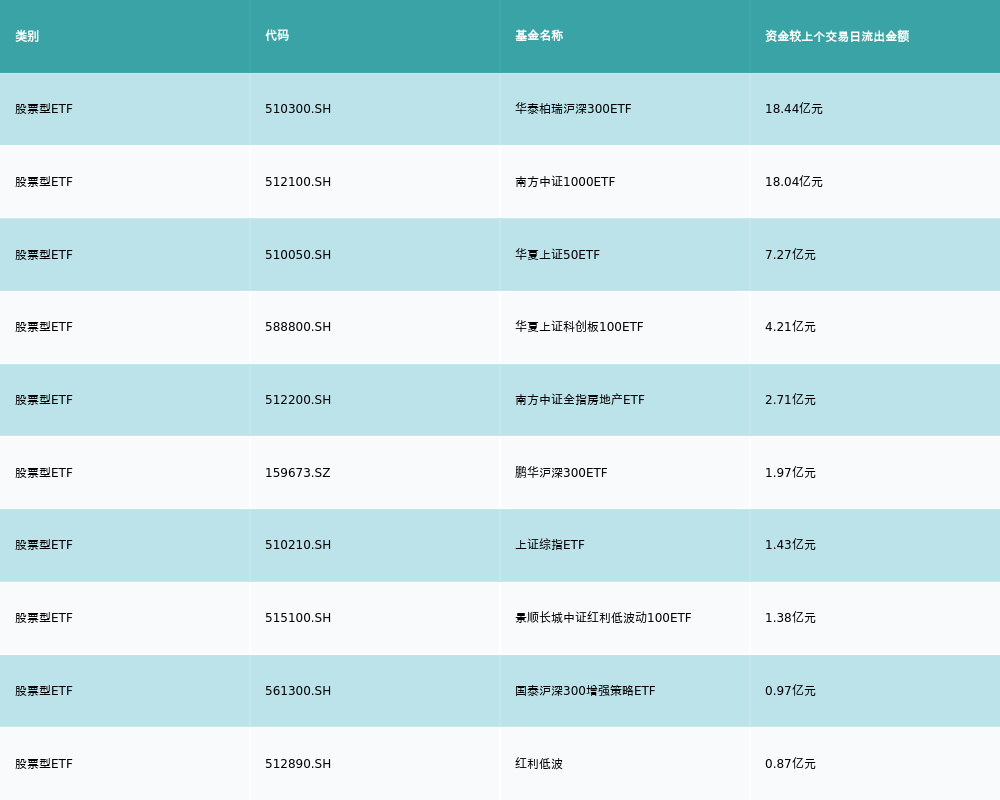1000x800 pixels.
Task: Click the 18.44亿元 outflow amount
Action: (794, 109)
